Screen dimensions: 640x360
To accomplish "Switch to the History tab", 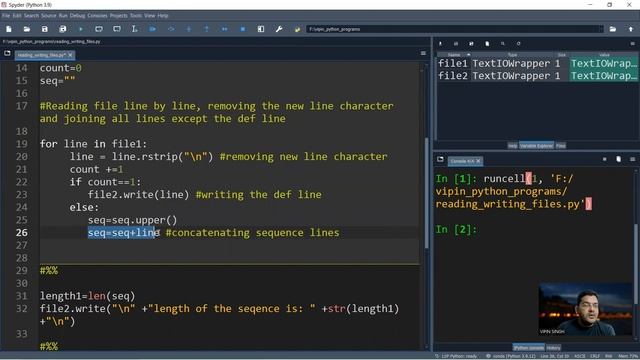I will pyautogui.click(x=553, y=348).
